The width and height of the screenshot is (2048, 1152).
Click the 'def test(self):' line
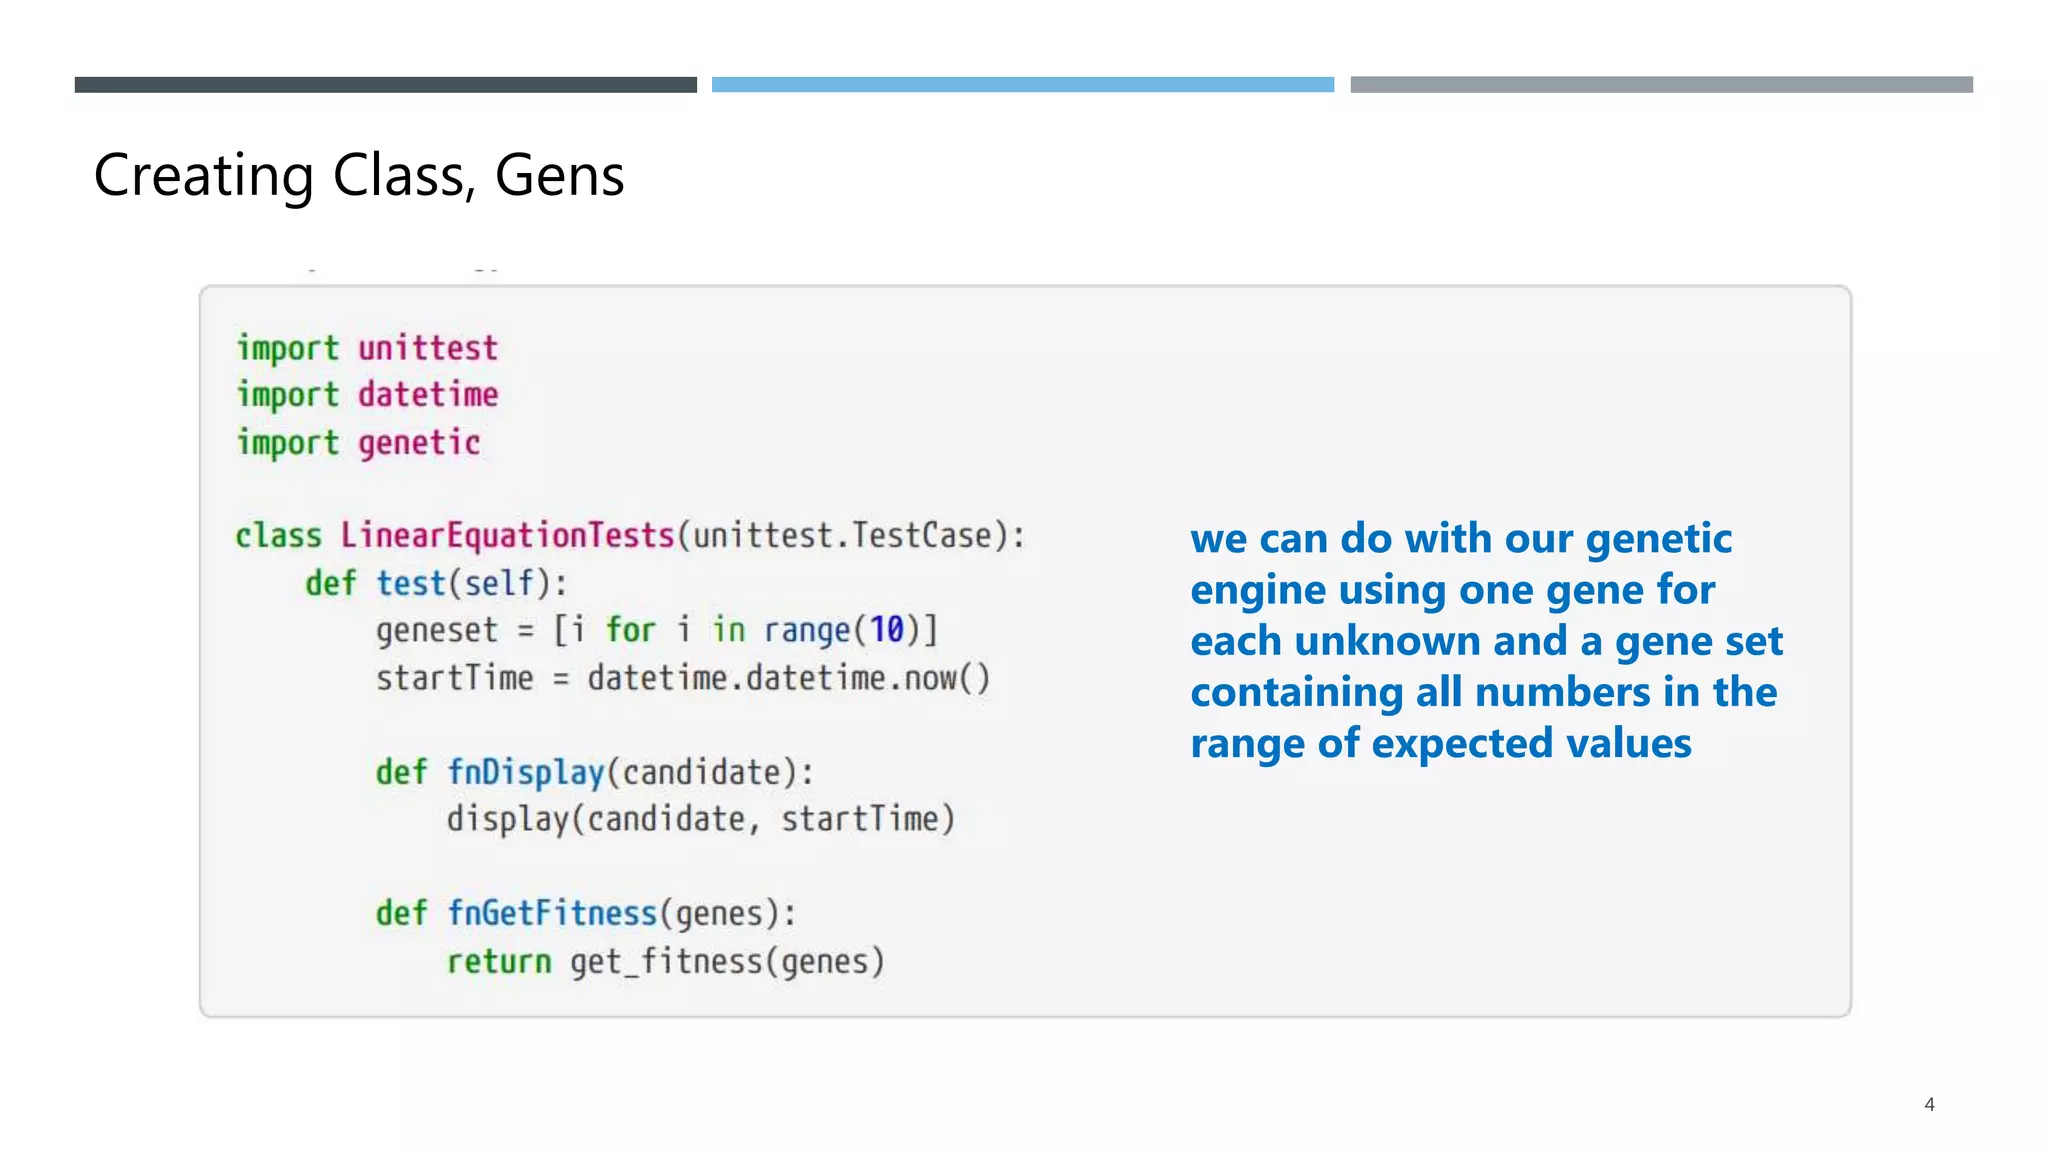[436, 583]
